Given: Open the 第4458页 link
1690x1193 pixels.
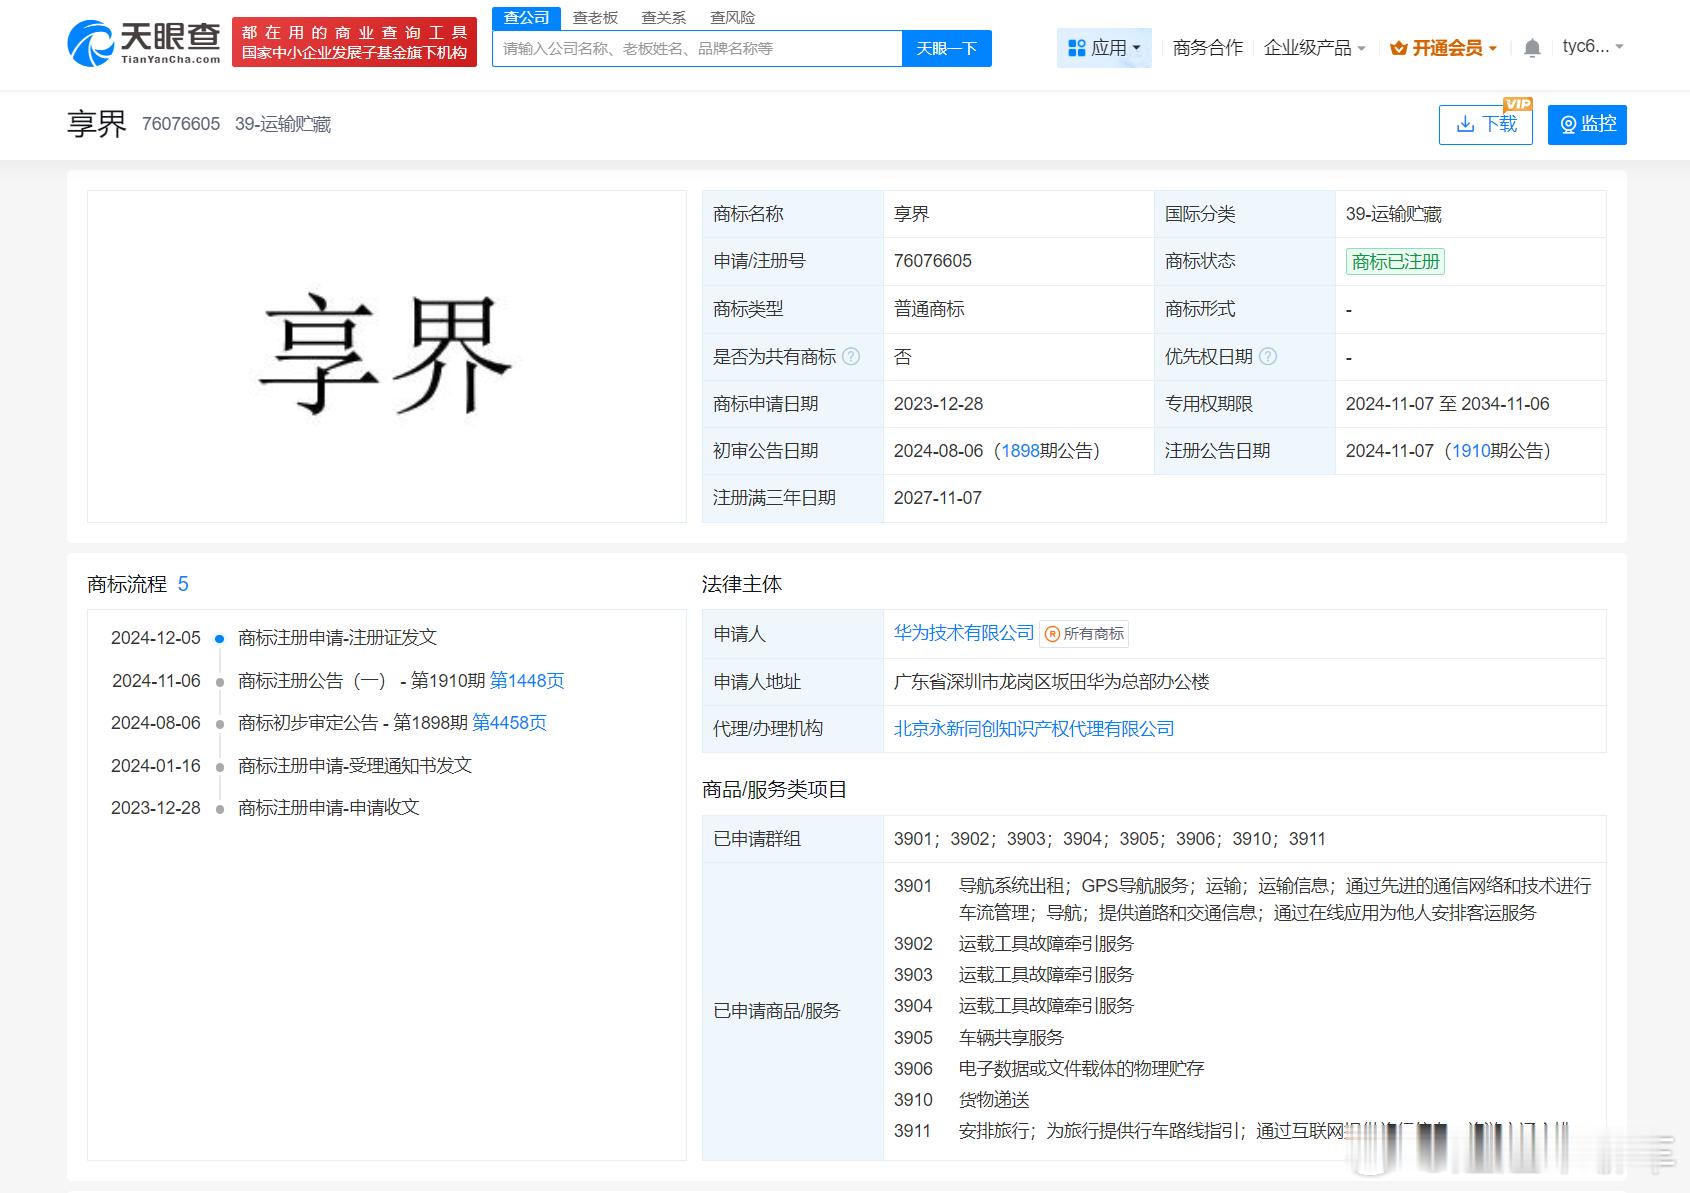Looking at the screenshot, I should click(x=509, y=723).
